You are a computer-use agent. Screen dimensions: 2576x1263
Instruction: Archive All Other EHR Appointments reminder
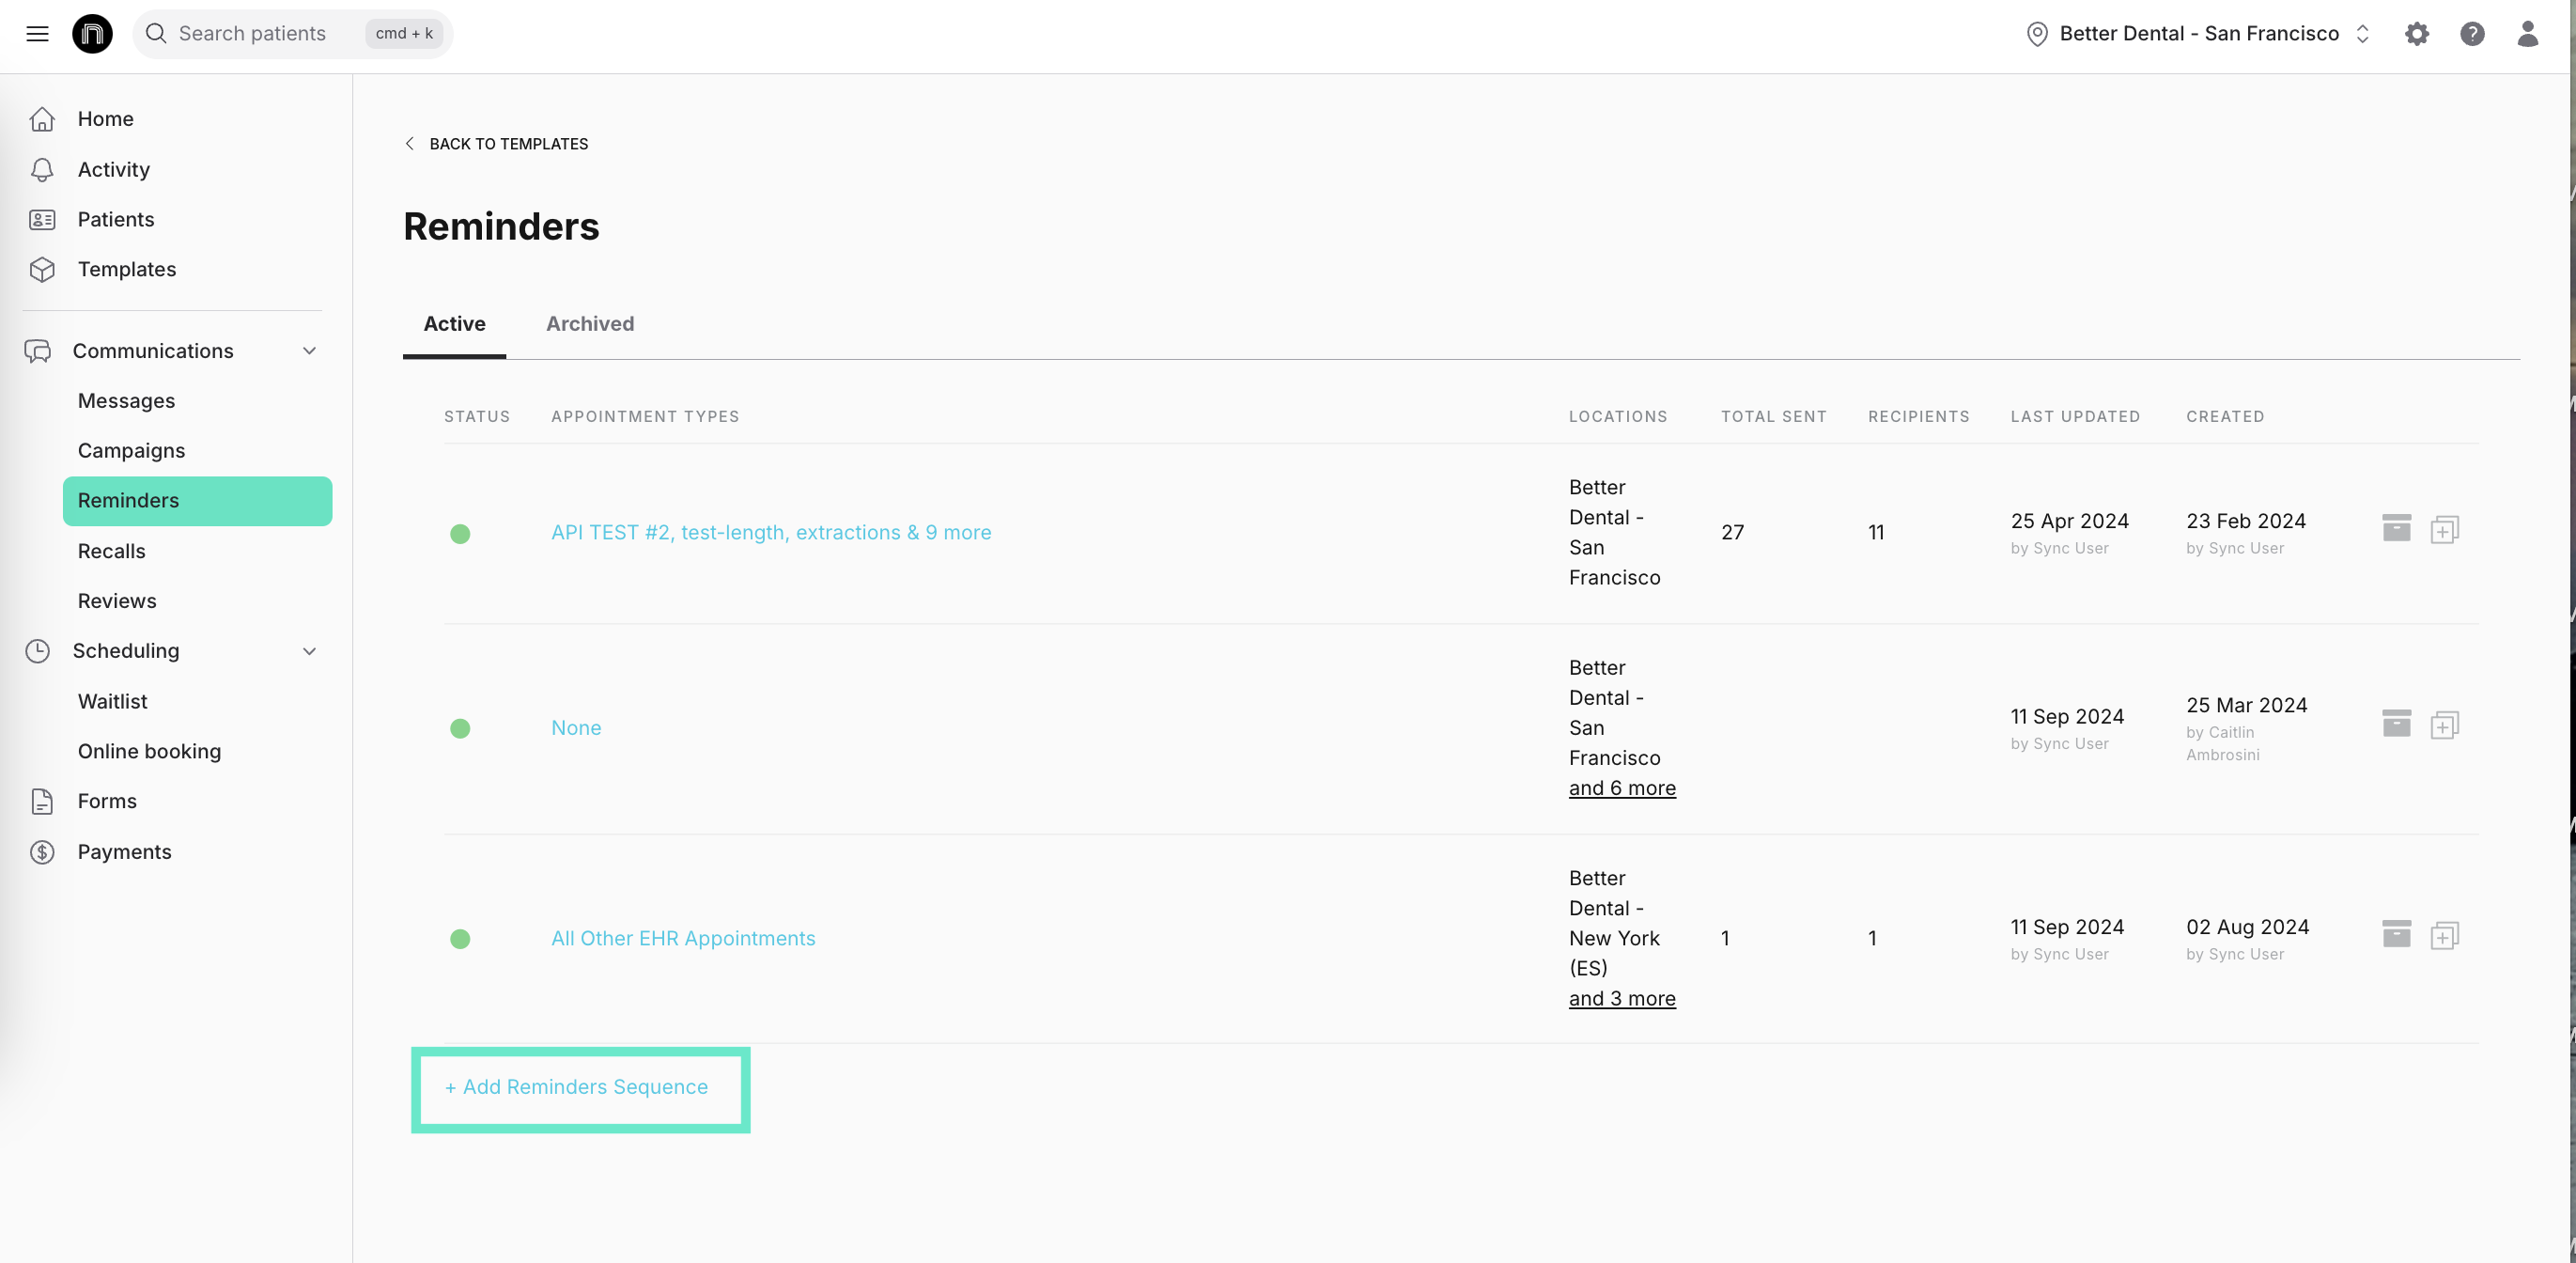click(2396, 935)
